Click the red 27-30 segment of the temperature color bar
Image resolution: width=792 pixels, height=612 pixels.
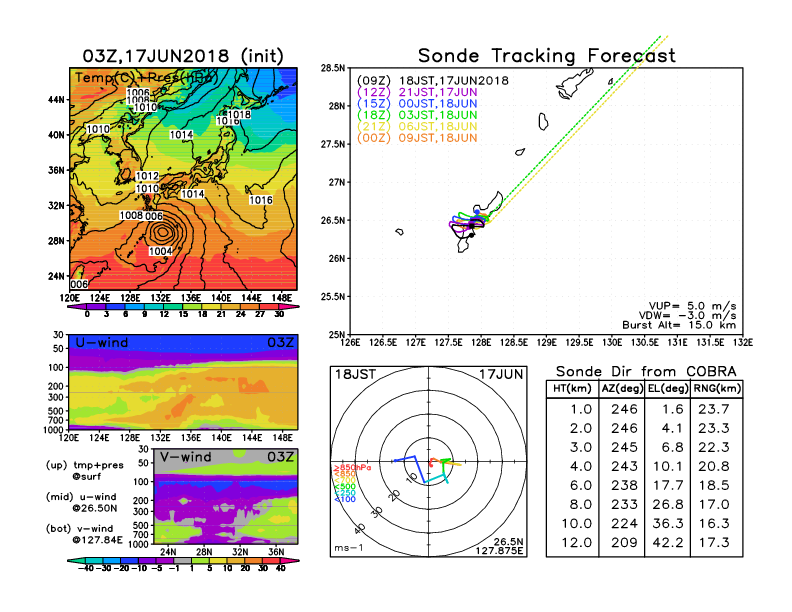[x=270, y=307]
